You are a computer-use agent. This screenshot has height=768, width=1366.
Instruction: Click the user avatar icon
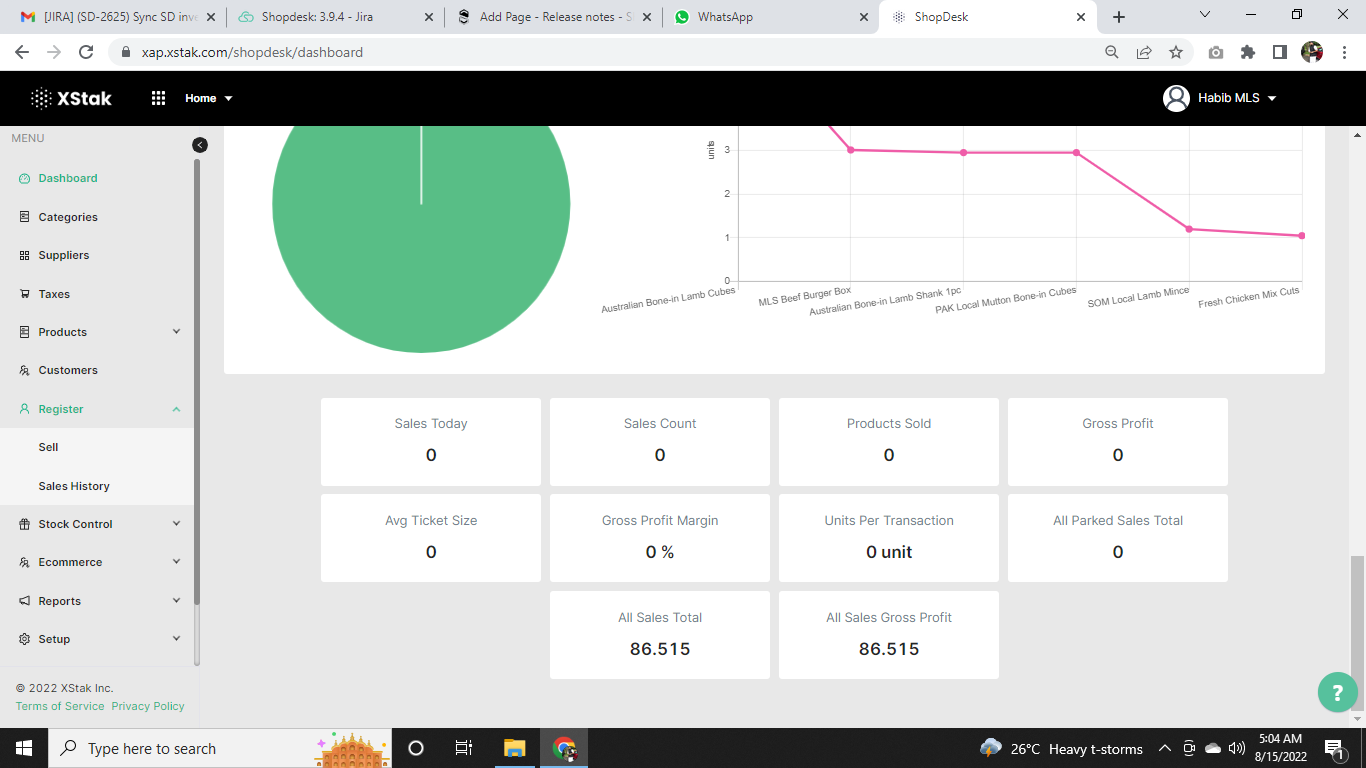1176,98
